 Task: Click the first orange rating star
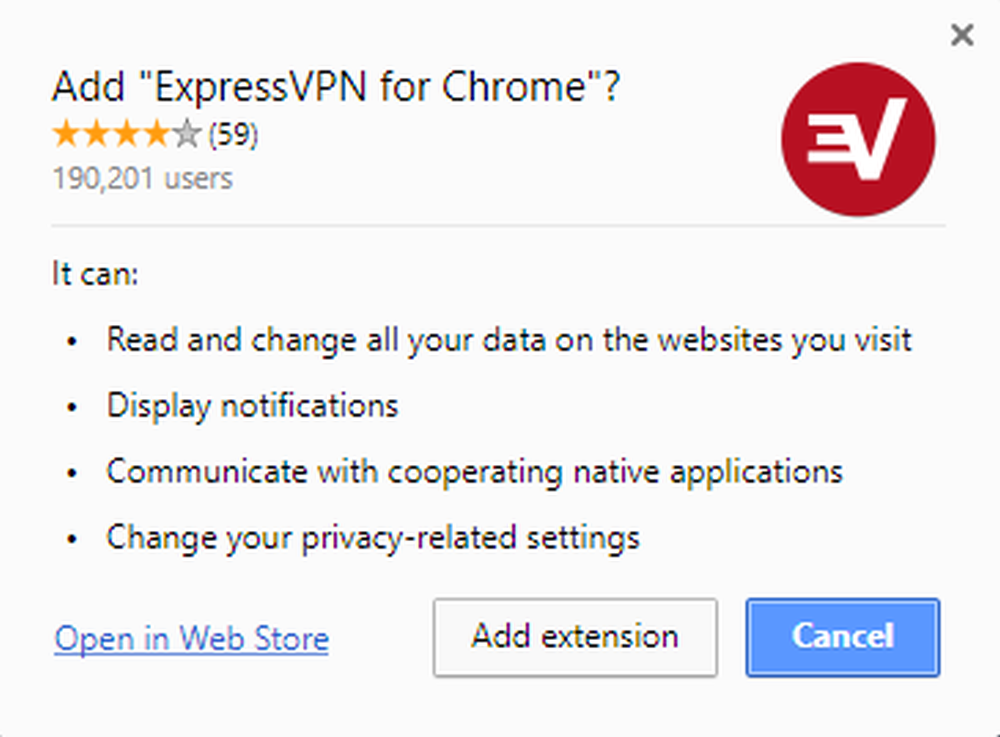[67, 135]
